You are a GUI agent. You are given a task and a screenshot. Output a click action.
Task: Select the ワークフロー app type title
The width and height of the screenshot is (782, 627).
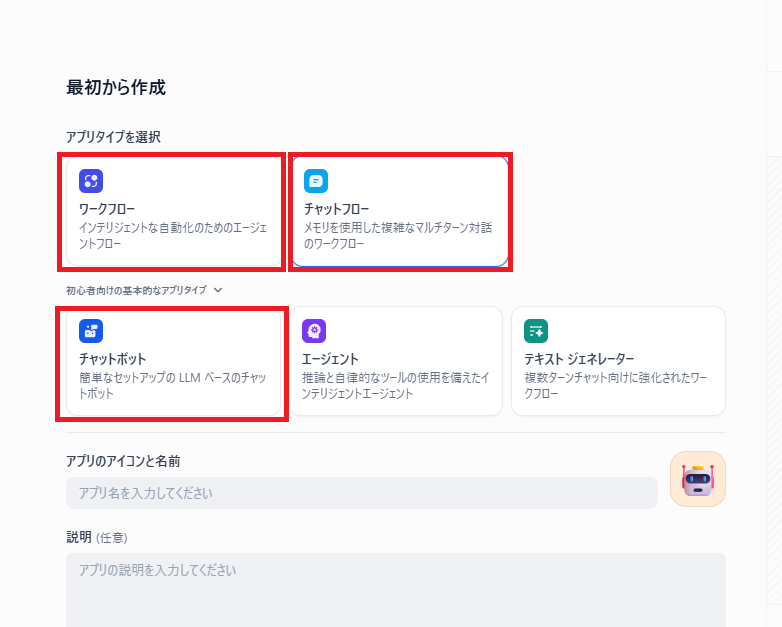point(107,209)
